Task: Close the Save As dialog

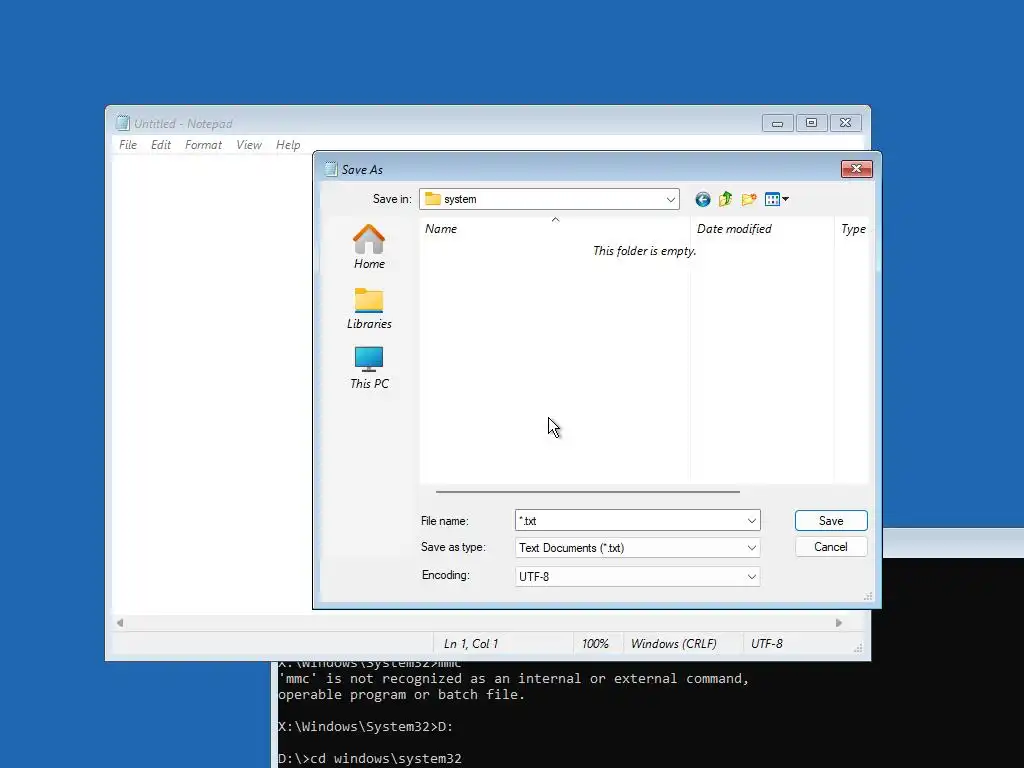Action: tap(856, 169)
